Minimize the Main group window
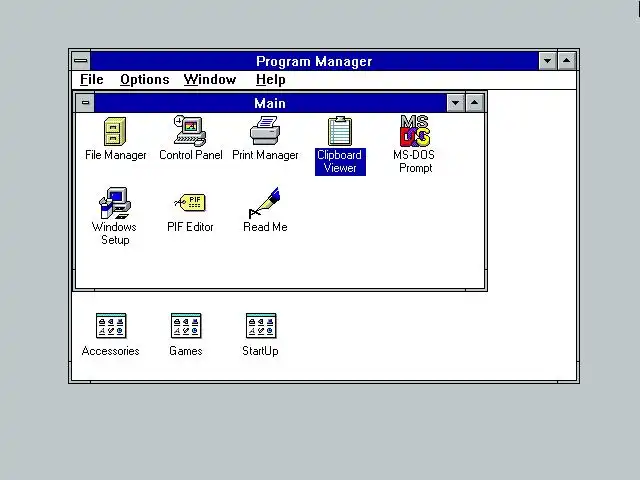The height and width of the screenshot is (480, 640). click(456, 103)
